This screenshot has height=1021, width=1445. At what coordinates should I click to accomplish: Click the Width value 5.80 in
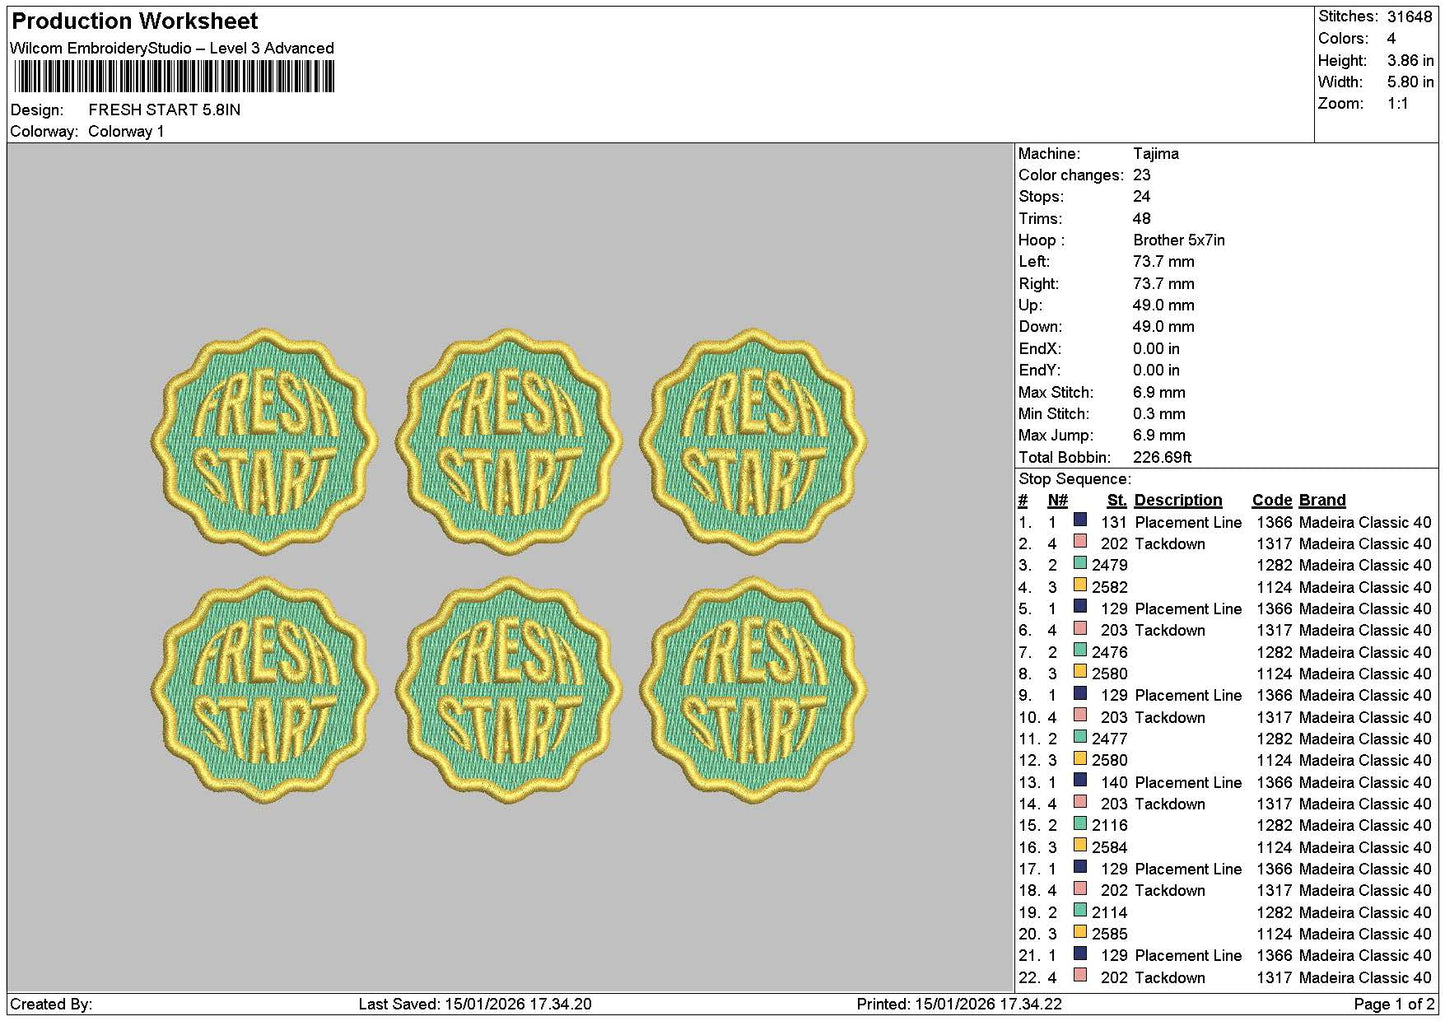1410,82
